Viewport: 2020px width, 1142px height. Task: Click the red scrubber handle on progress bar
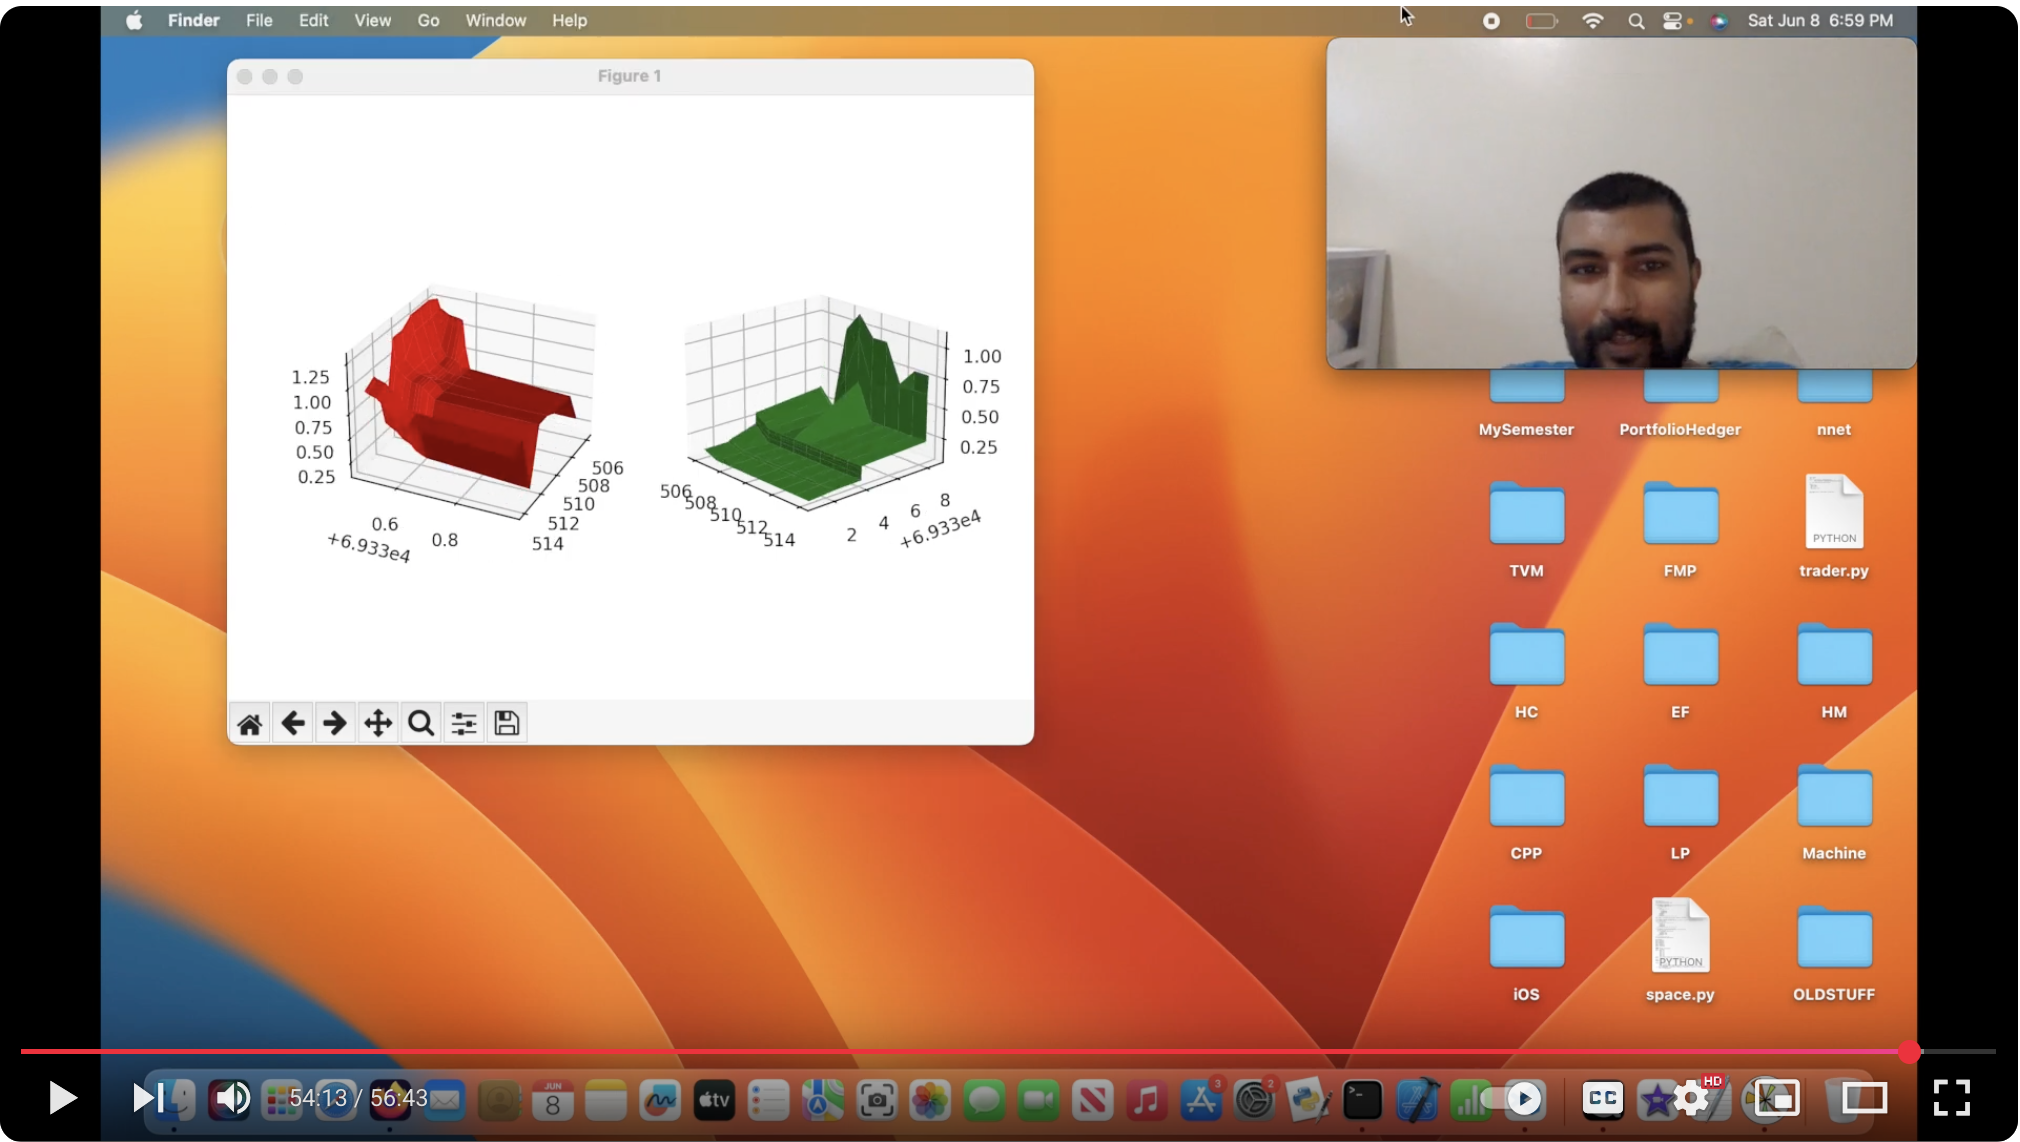1910,1052
